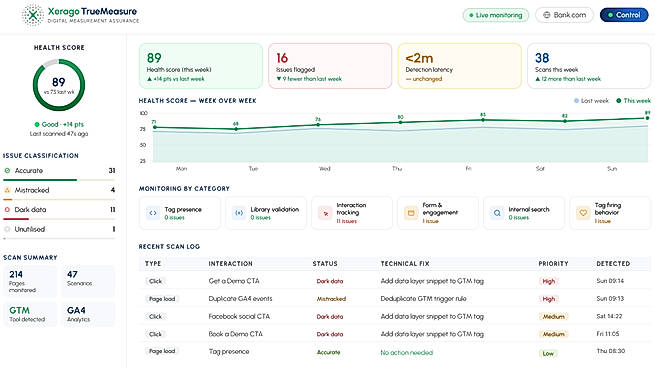Open the Detection latency card
The width and height of the screenshot is (655, 368).
tap(460, 66)
